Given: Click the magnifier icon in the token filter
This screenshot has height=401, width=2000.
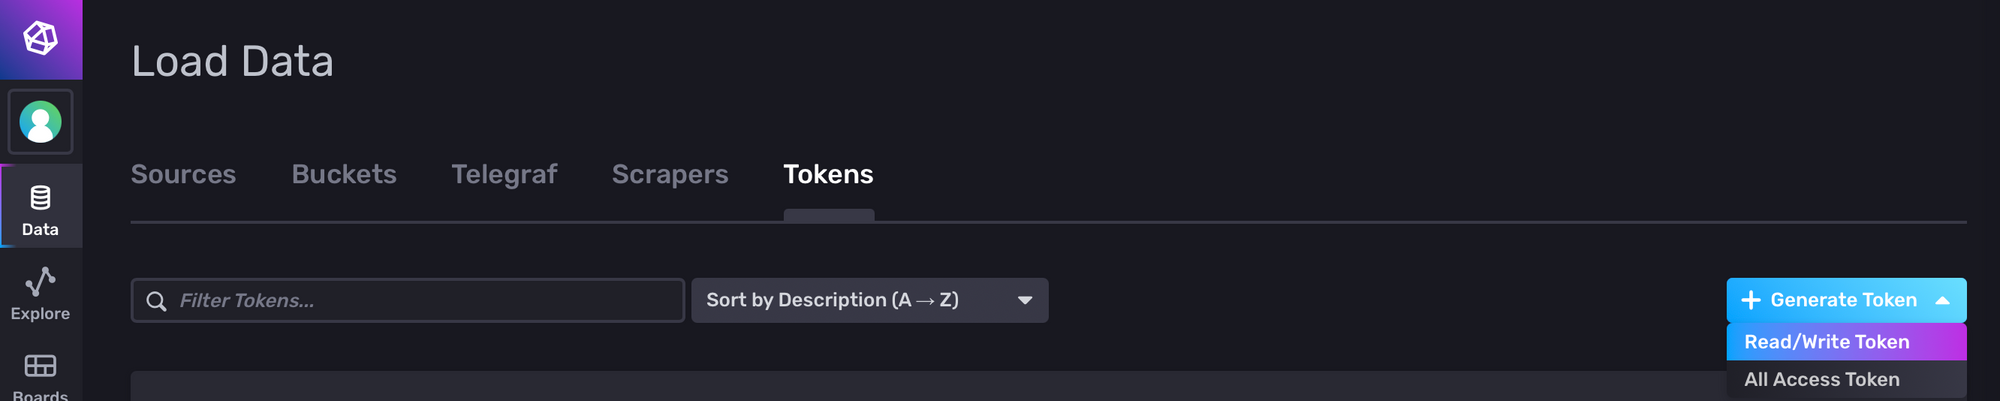Looking at the screenshot, I should point(156,301).
